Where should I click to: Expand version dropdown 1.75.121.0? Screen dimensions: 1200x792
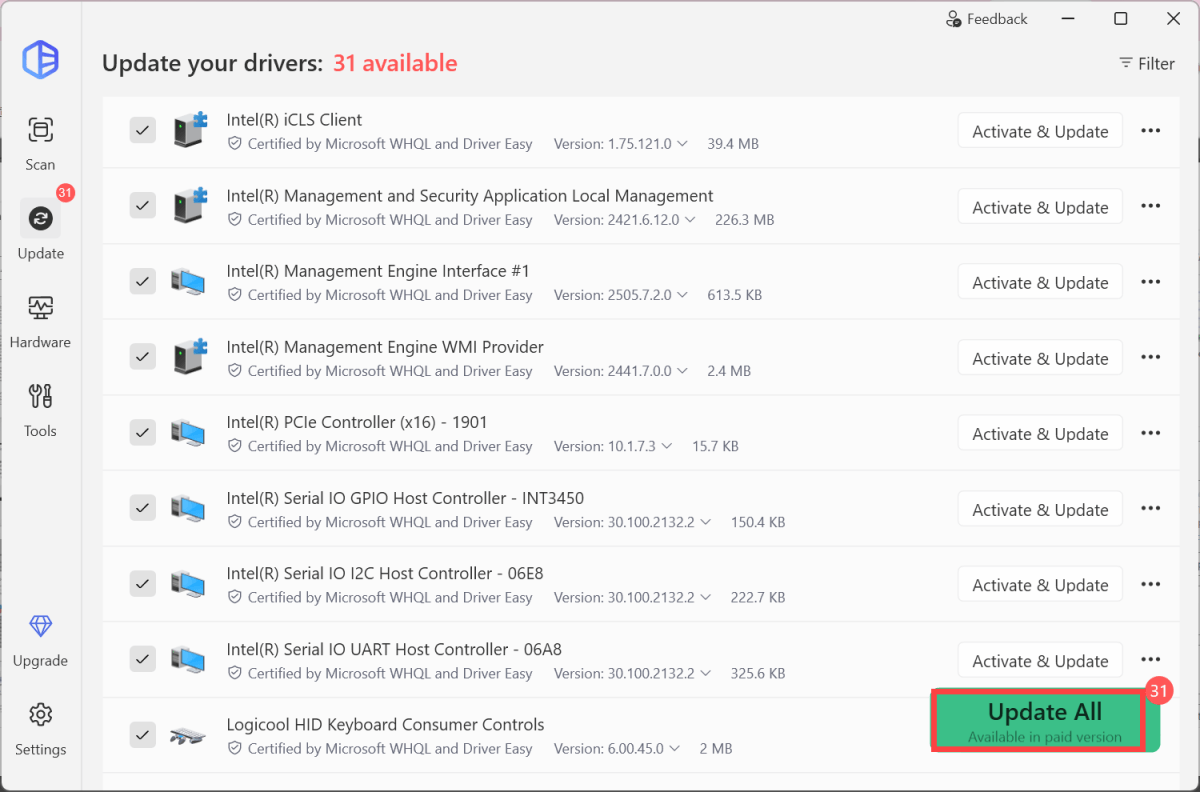coord(682,144)
